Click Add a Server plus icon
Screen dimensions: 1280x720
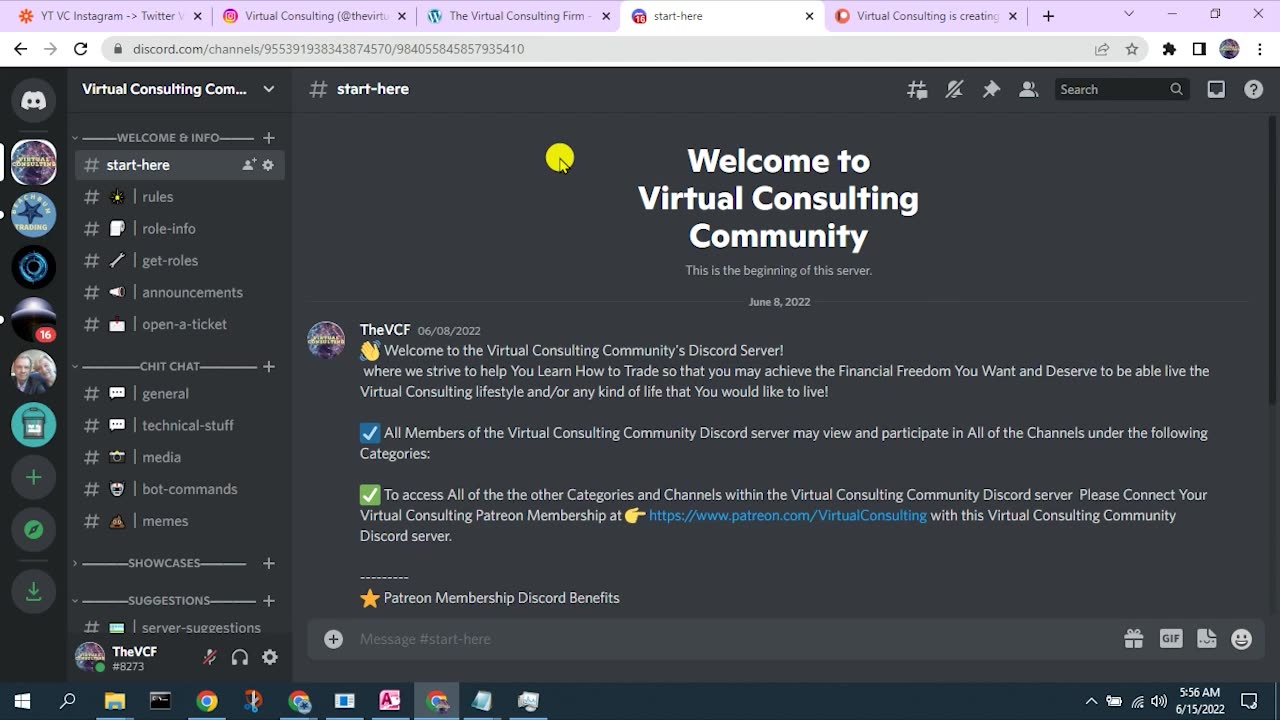pos(33,478)
